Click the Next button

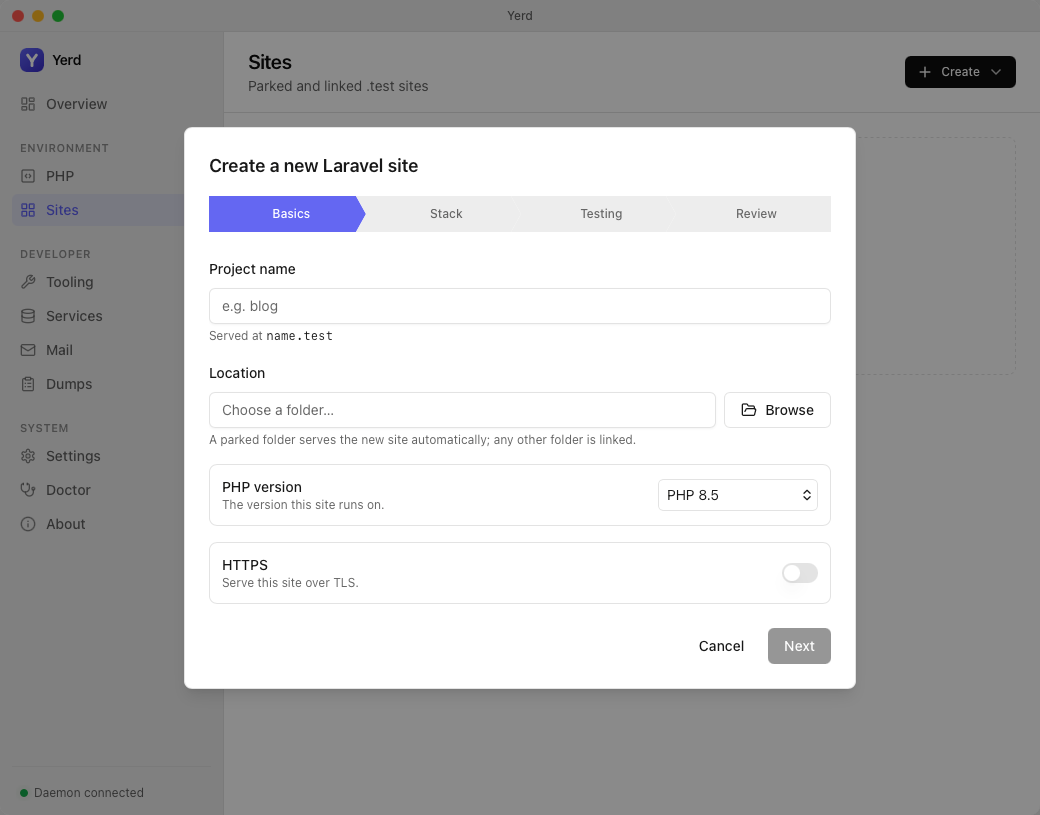[799, 646]
